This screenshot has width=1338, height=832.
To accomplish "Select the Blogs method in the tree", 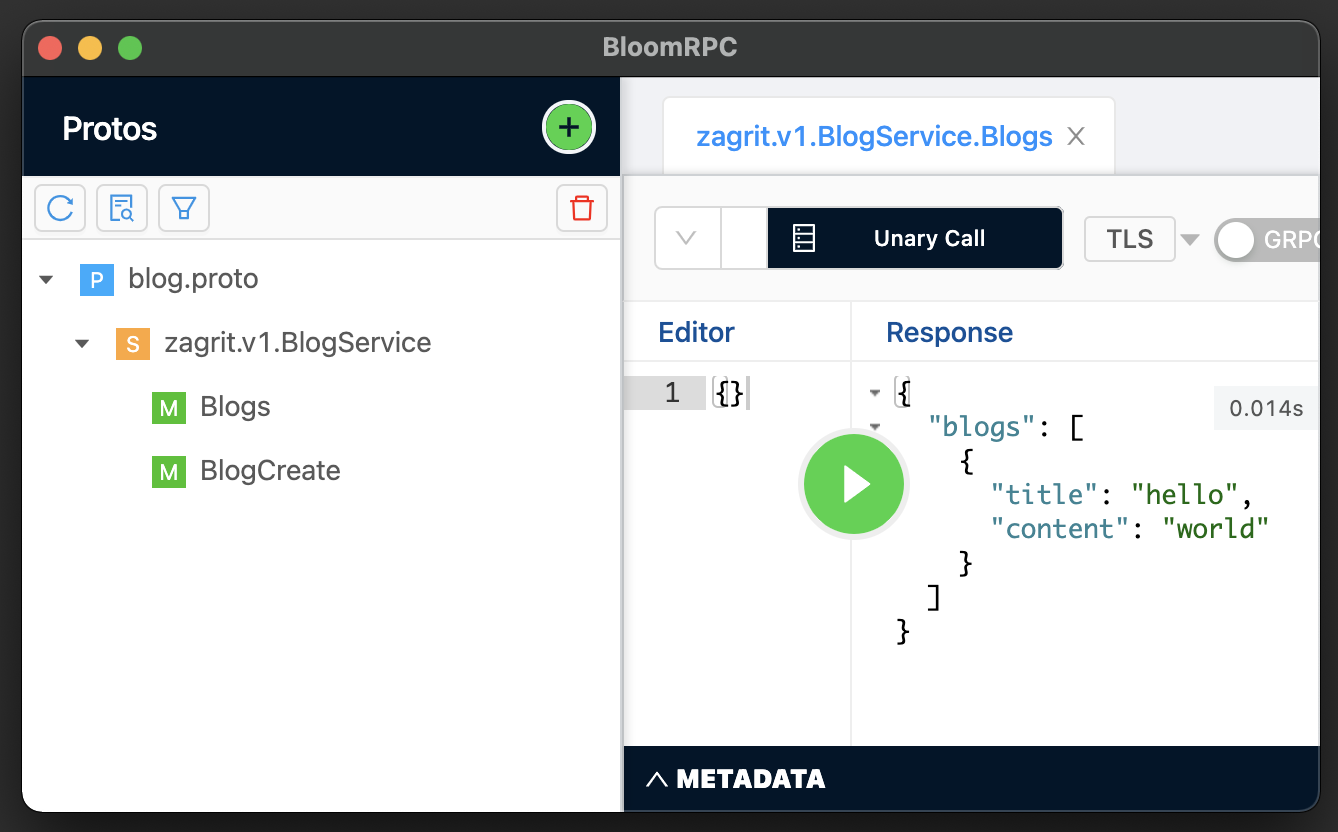I will coord(235,407).
